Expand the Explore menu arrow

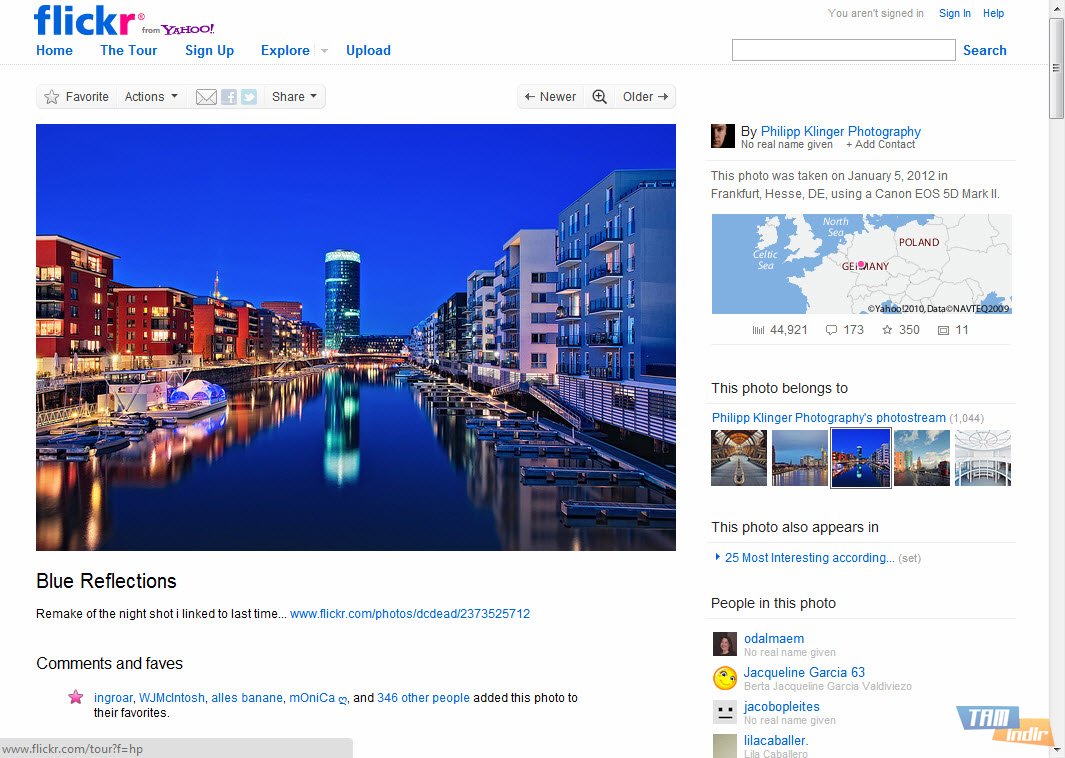click(324, 51)
